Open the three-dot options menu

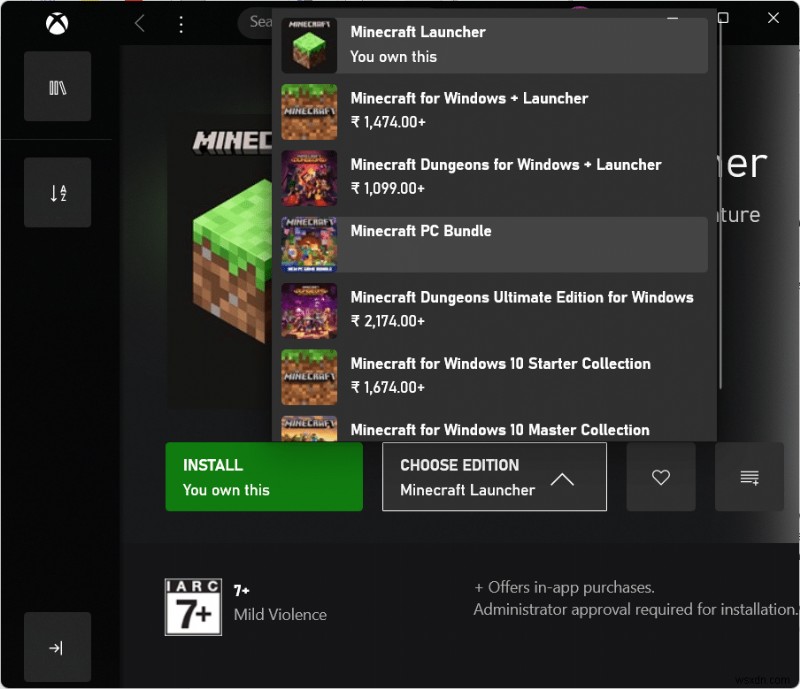point(181,22)
